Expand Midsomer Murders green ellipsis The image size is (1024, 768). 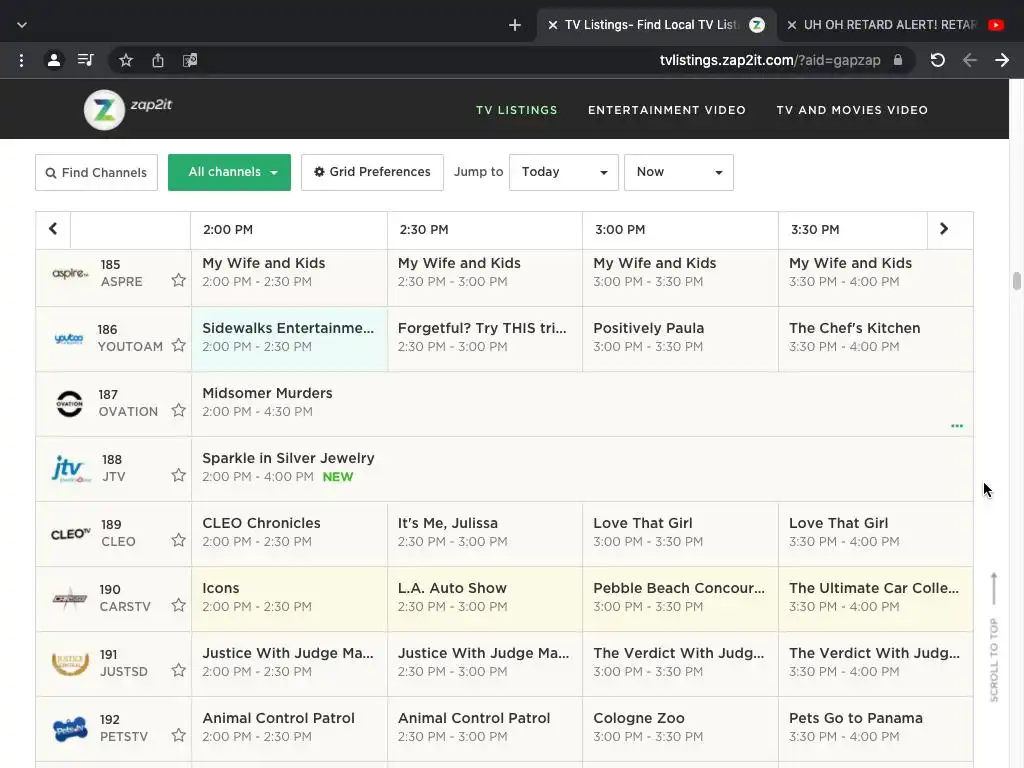(x=957, y=426)
